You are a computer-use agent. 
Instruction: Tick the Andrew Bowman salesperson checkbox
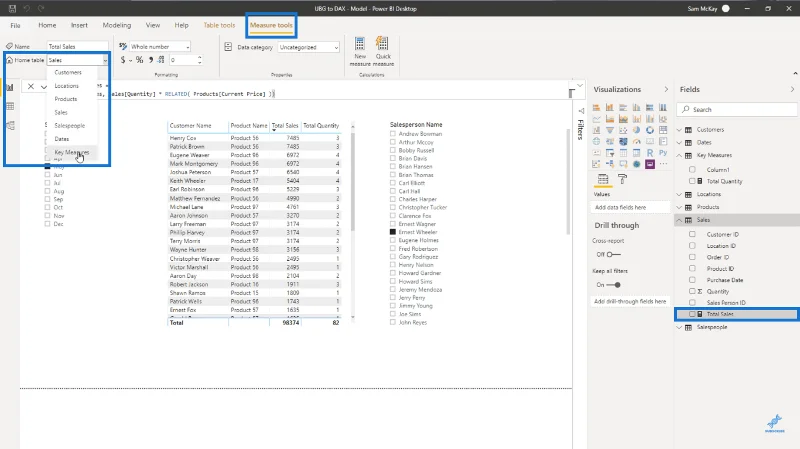393,134
